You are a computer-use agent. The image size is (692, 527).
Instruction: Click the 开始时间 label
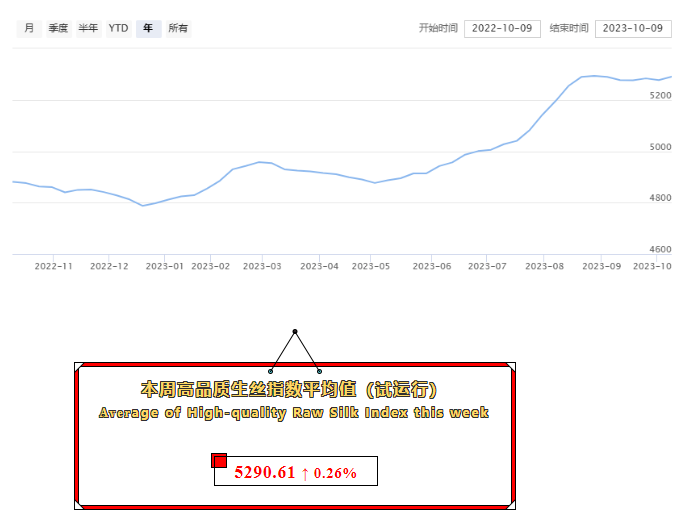tap(438, 28)
